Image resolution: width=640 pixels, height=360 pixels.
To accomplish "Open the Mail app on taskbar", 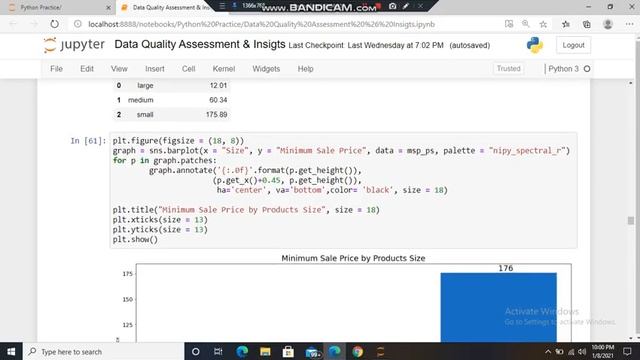I will click(312, 351).
